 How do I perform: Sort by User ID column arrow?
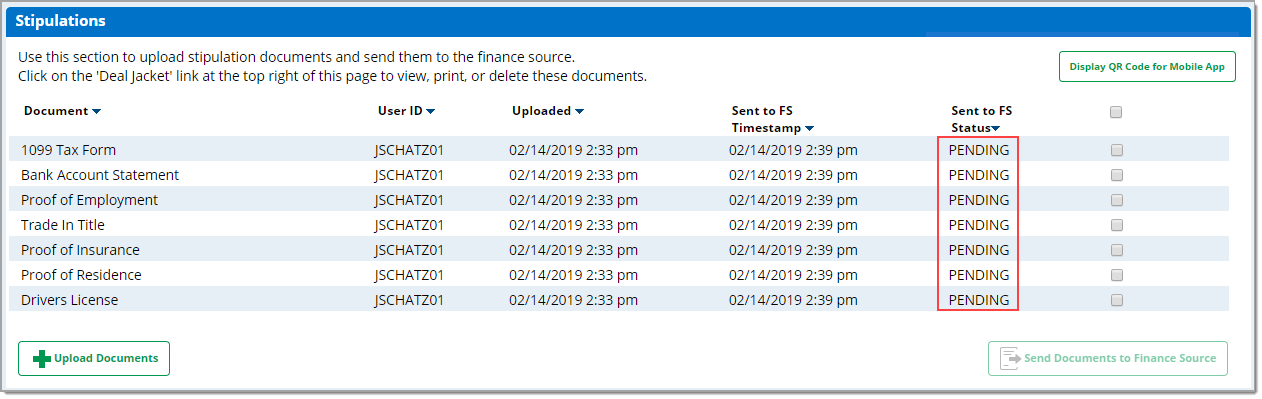(x=430, y=111)
